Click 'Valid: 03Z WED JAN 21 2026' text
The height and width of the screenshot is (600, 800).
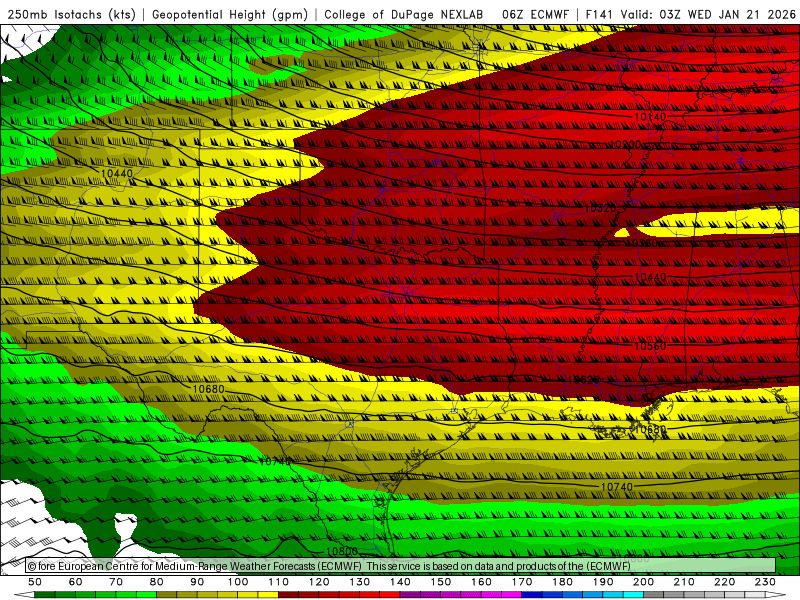(708, 14)
